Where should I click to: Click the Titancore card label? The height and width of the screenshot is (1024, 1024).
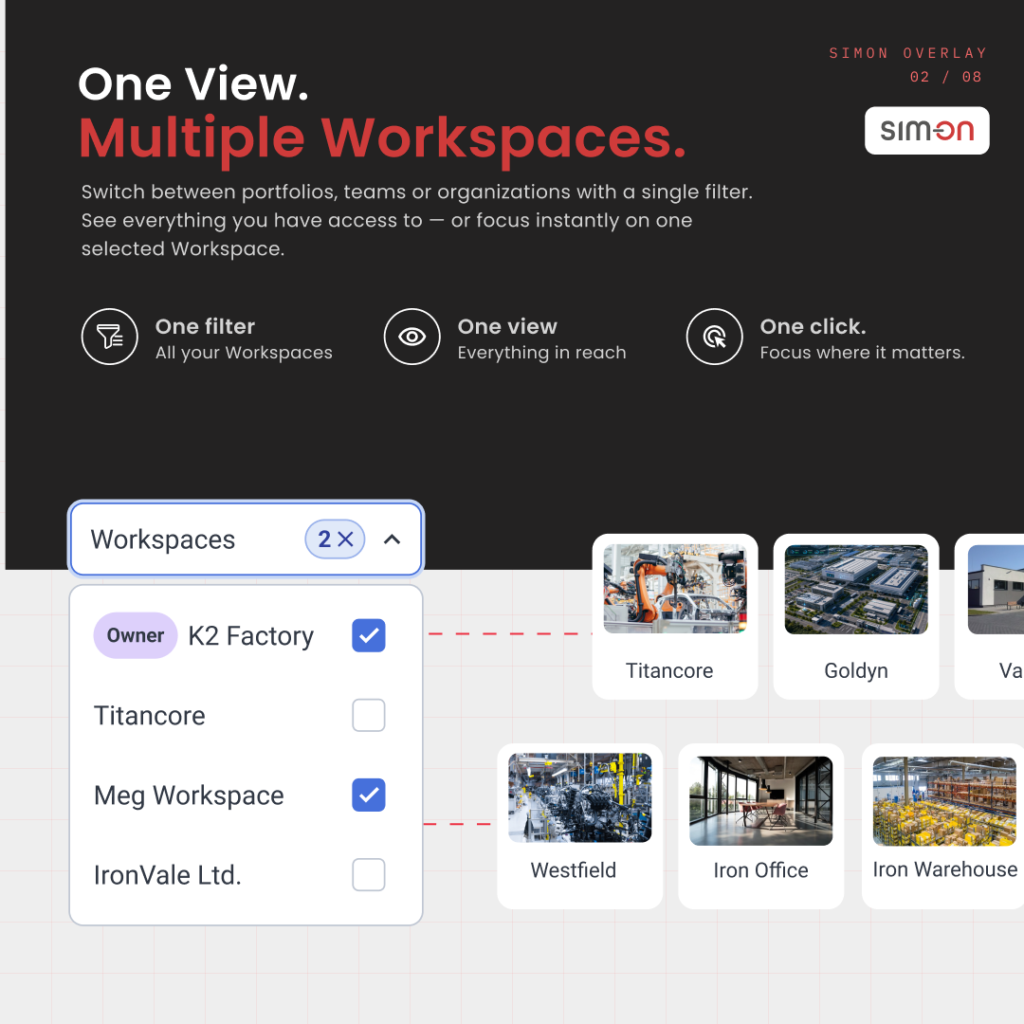tap(669, 671)
